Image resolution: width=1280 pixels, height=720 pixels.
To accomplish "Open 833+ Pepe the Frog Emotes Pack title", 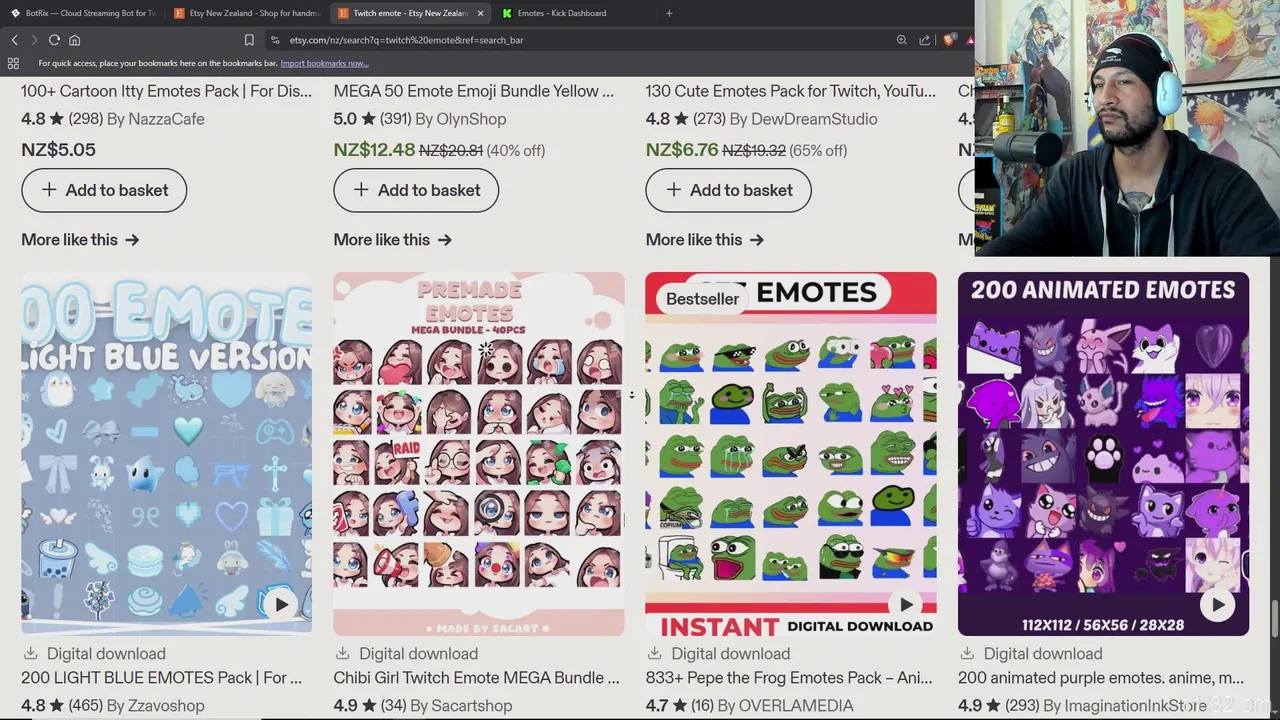I will (x=789, y=678).
